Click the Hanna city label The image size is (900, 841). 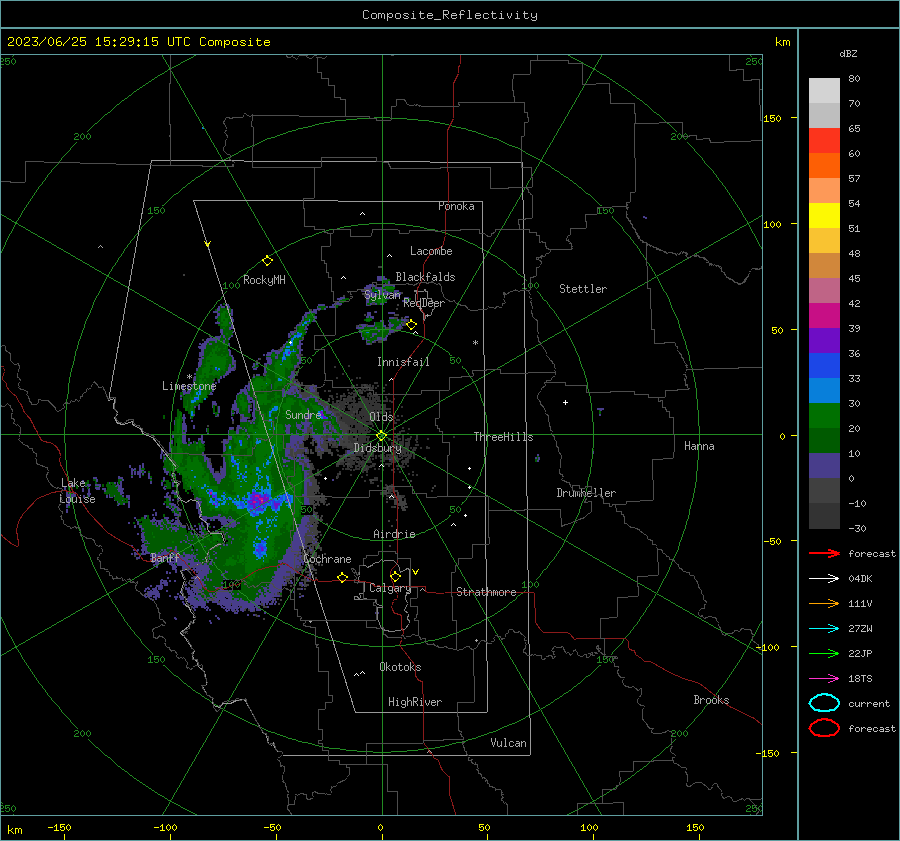click(x=699, y=446)
